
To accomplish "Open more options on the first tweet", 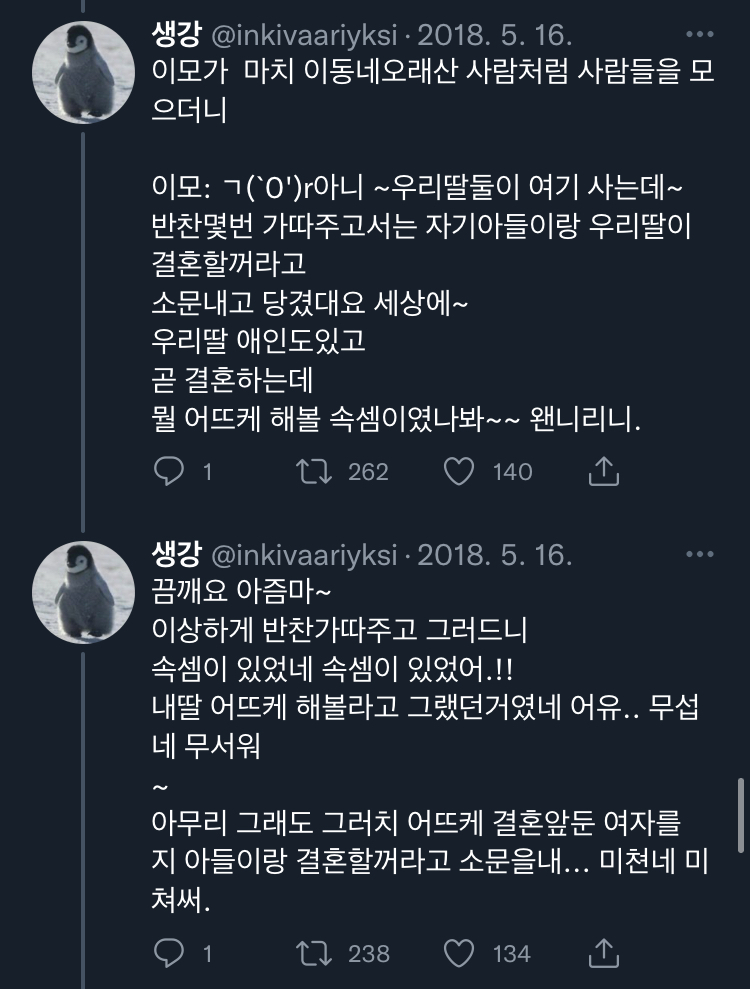I will 698,35.
